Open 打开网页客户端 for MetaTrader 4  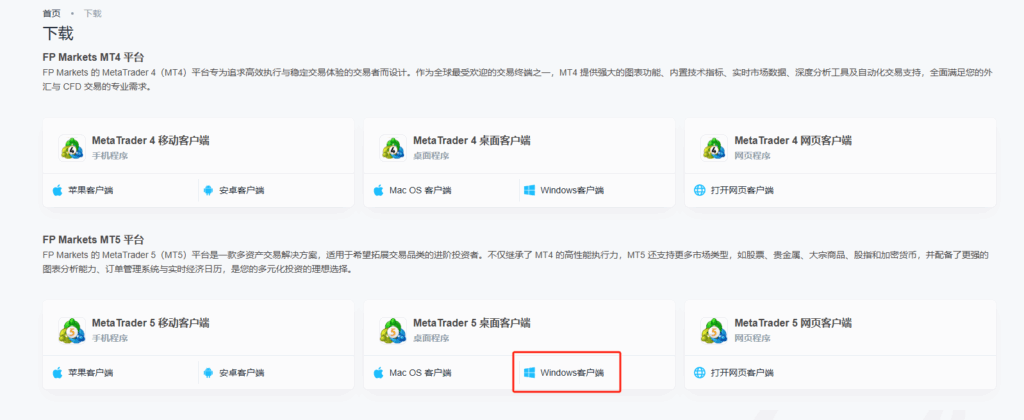740,190
